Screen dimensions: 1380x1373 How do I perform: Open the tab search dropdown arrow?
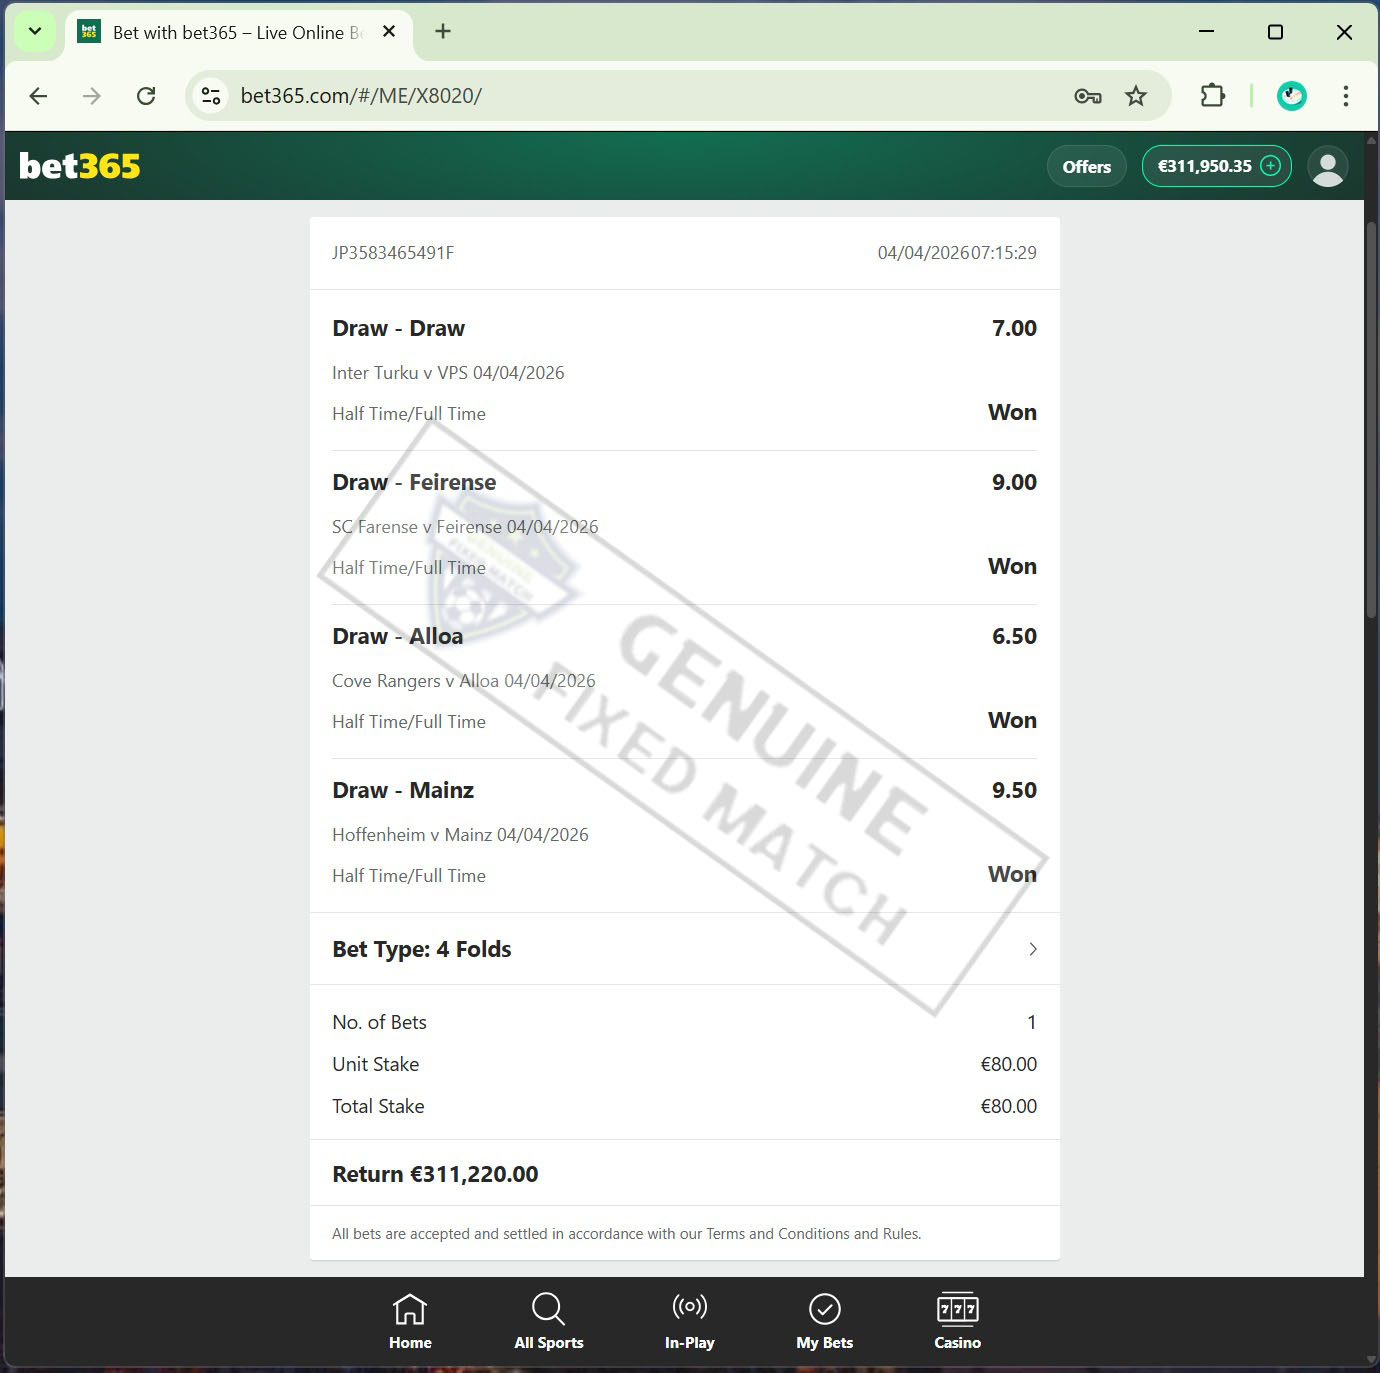click(34, 31)
